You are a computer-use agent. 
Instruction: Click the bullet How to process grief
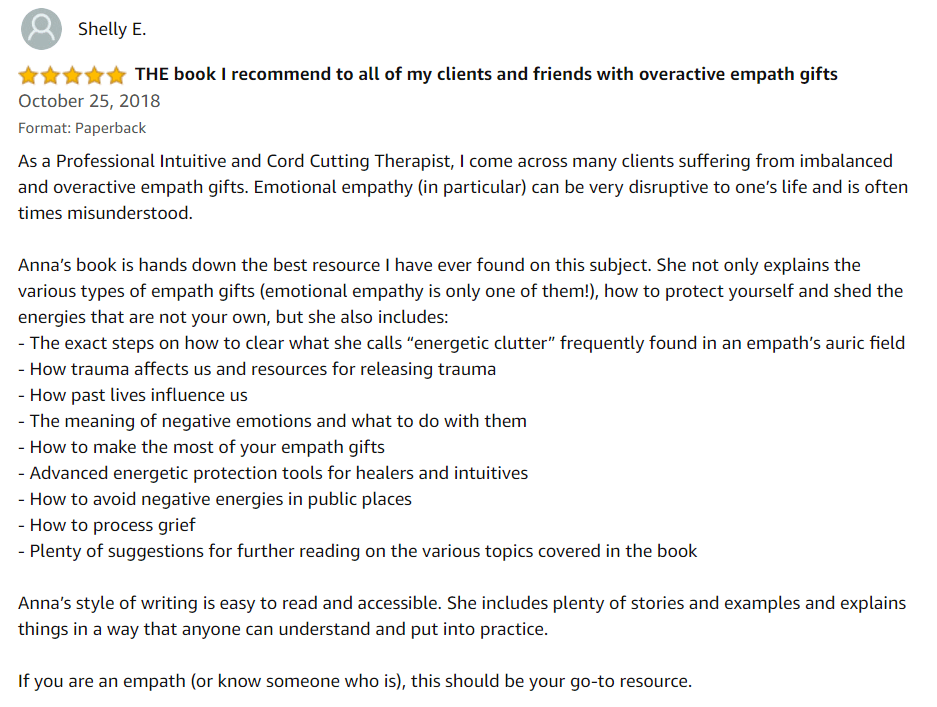107,525
